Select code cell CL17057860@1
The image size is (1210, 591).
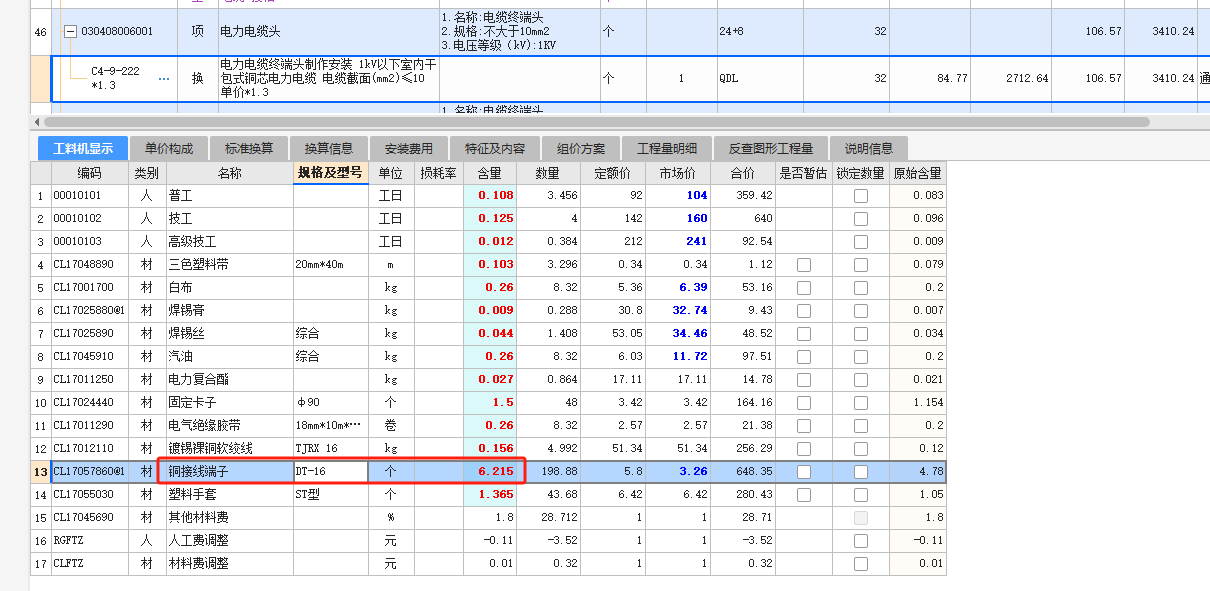tap(90, 471)
